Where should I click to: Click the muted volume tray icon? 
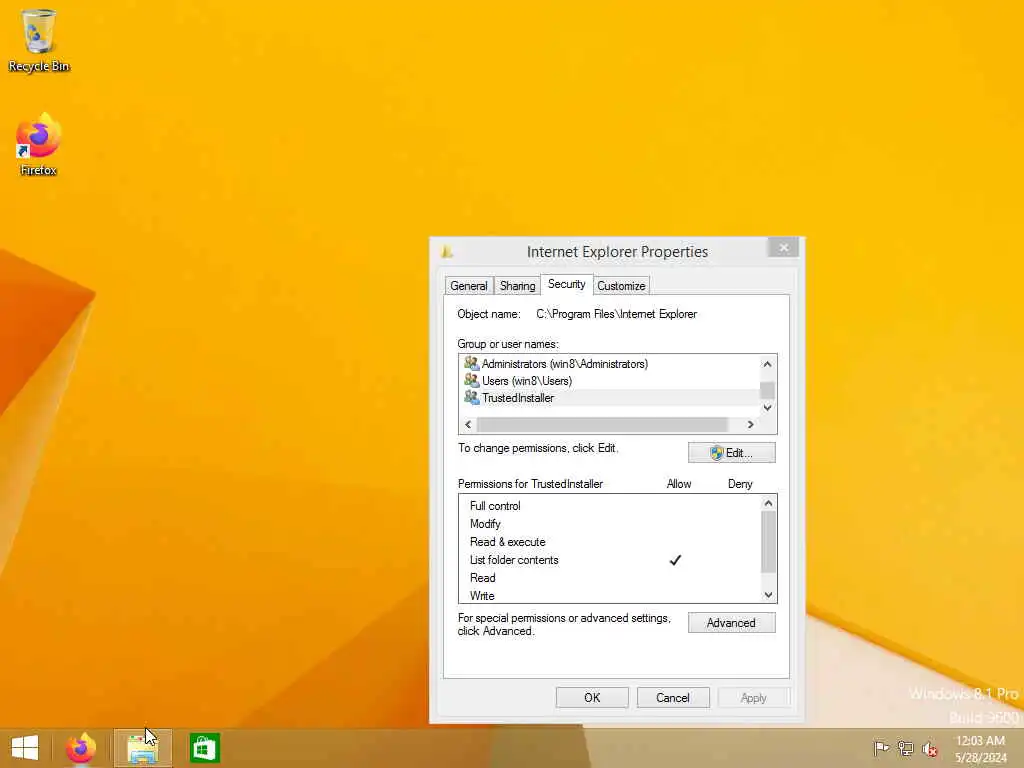click(x=930, y=749)
